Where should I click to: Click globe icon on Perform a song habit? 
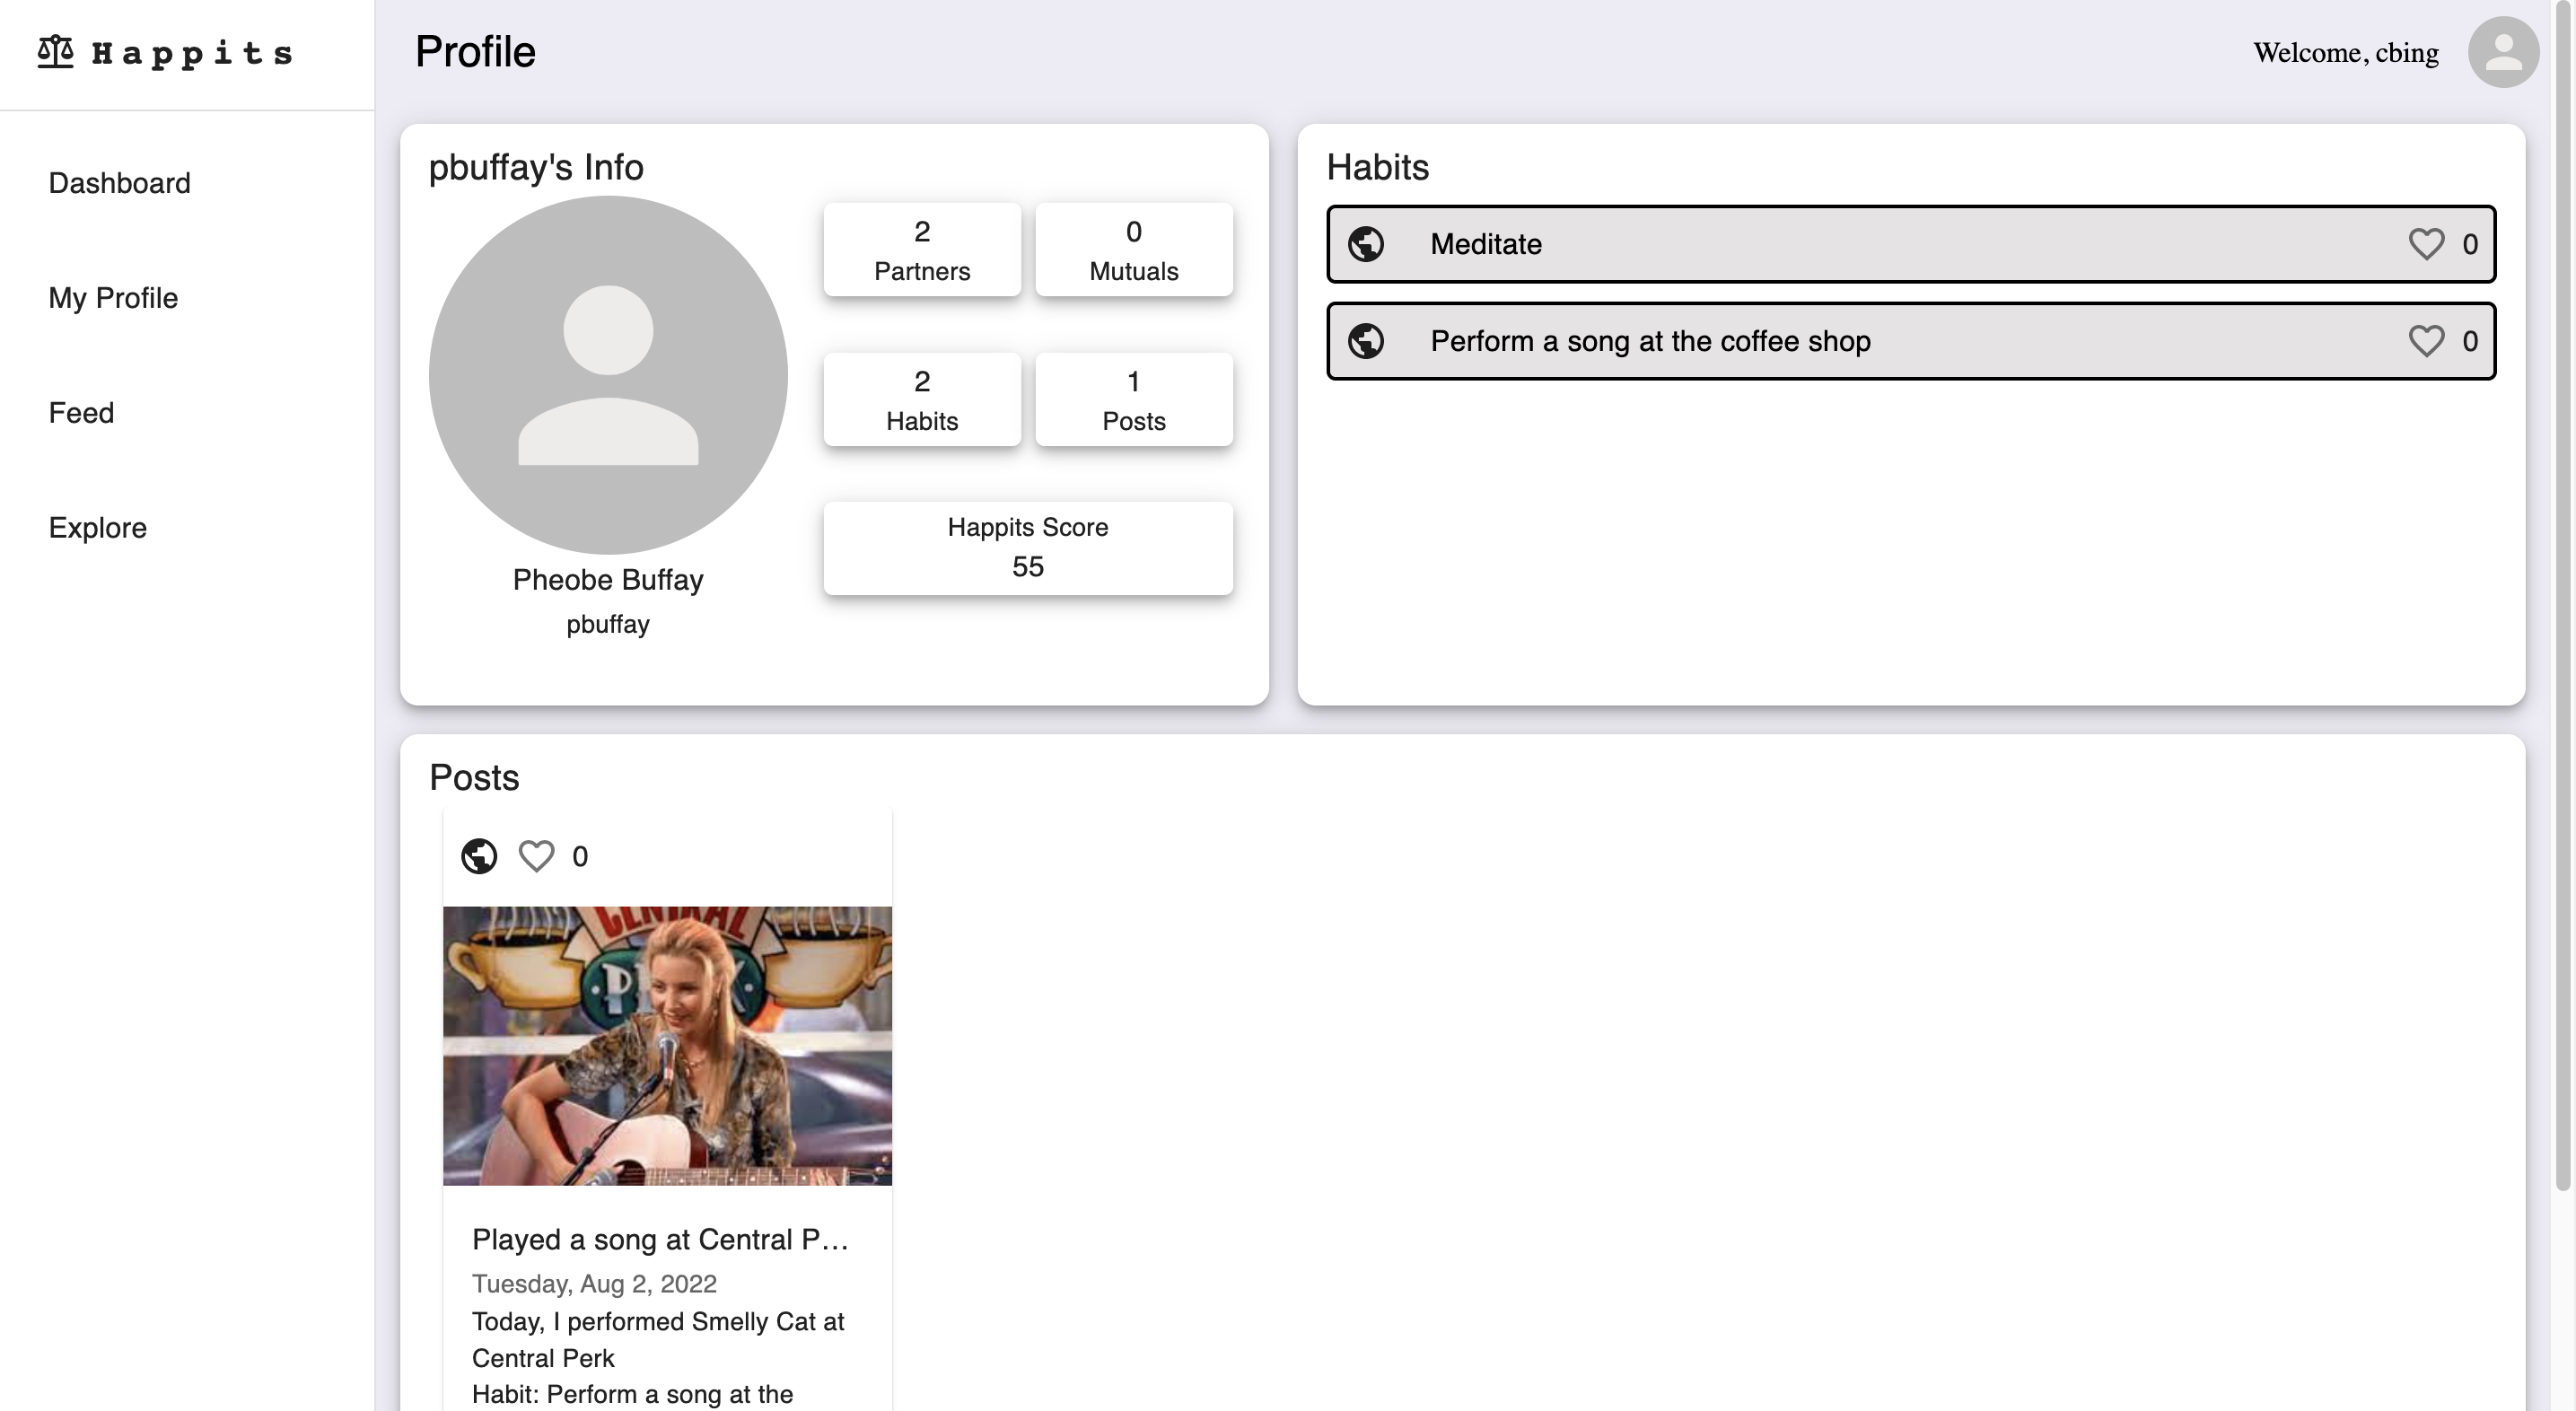click(x=1365, y=341)
